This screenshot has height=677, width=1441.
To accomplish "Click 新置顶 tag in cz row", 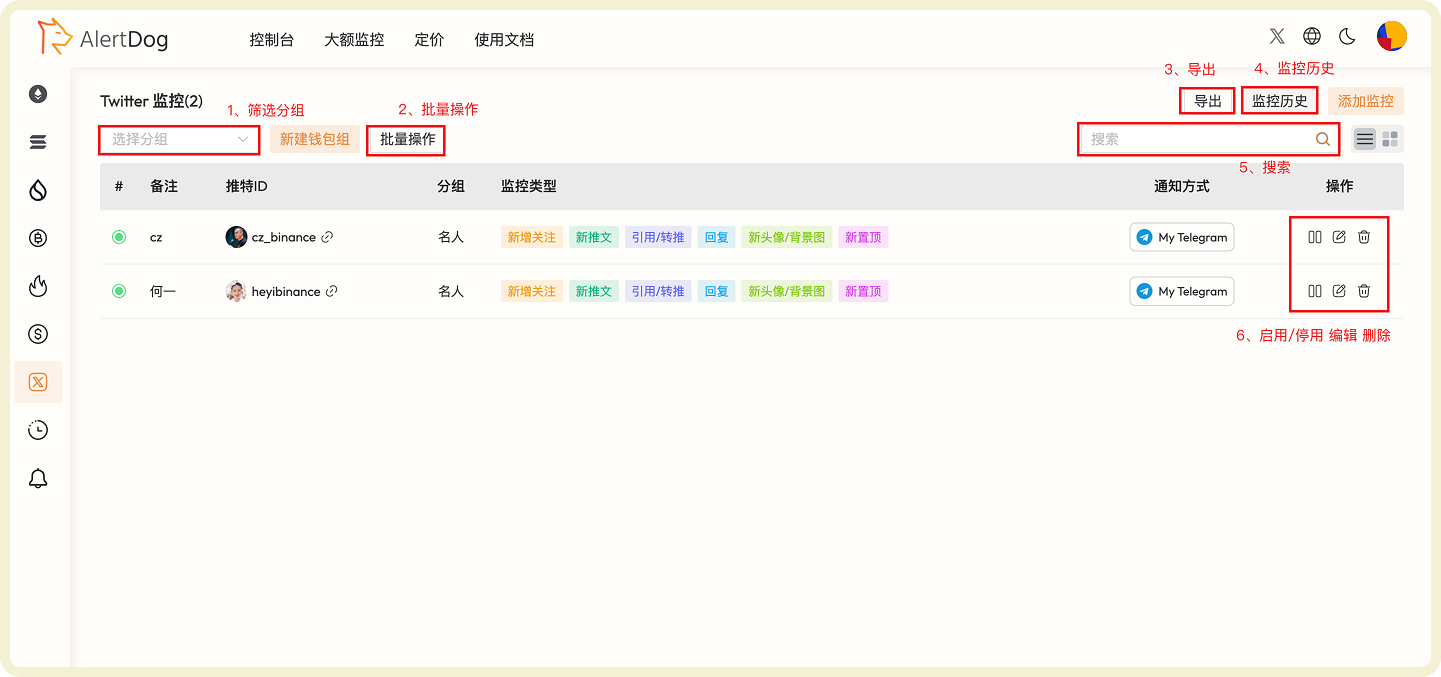I will click(863, 237).
